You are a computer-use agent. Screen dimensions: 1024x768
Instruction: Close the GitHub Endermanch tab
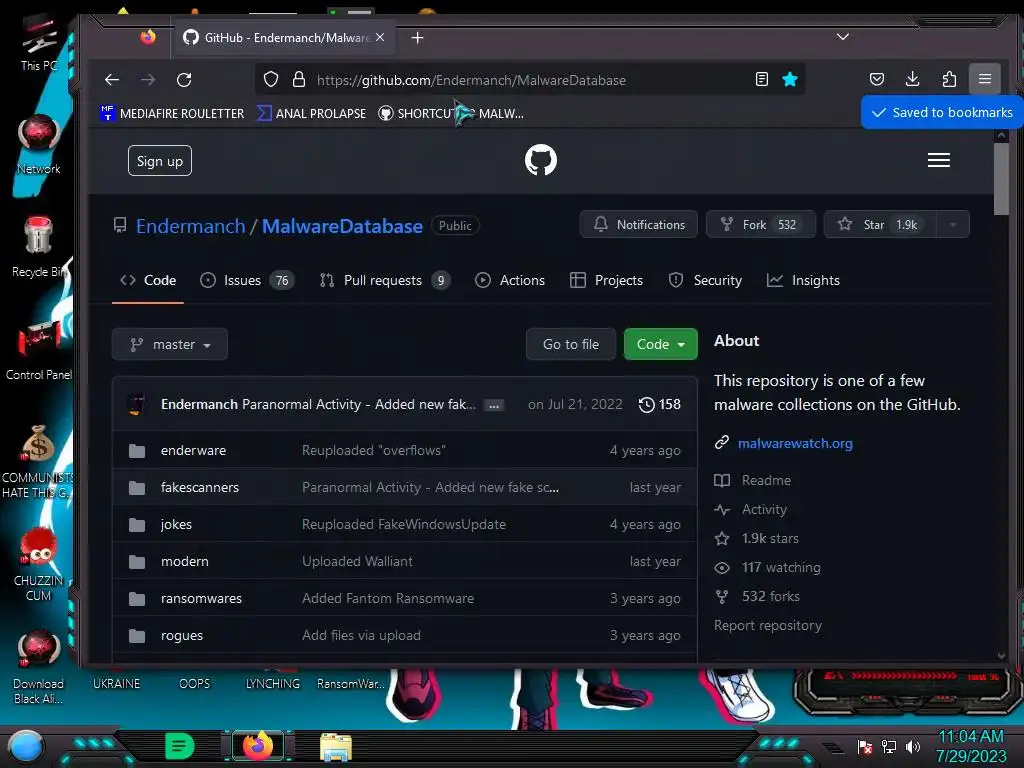click(x=380, y=37)
